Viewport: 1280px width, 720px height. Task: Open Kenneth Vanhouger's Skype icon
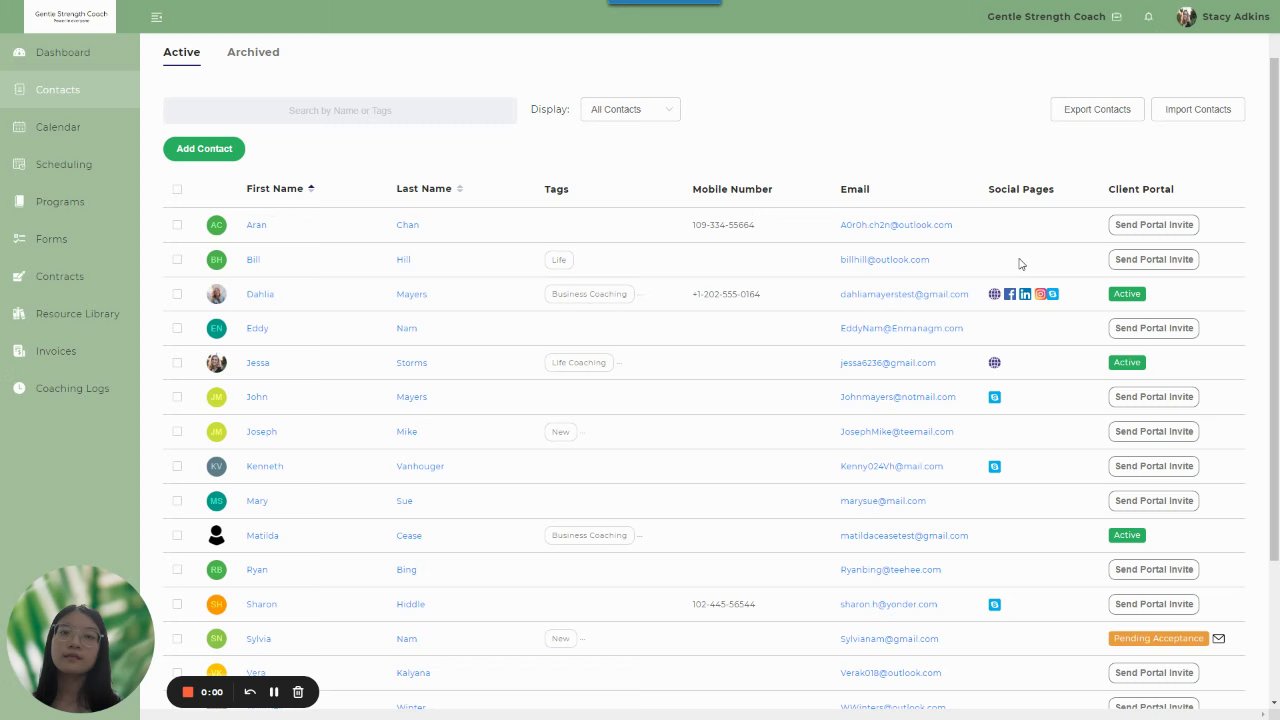(x=994, y=466)
